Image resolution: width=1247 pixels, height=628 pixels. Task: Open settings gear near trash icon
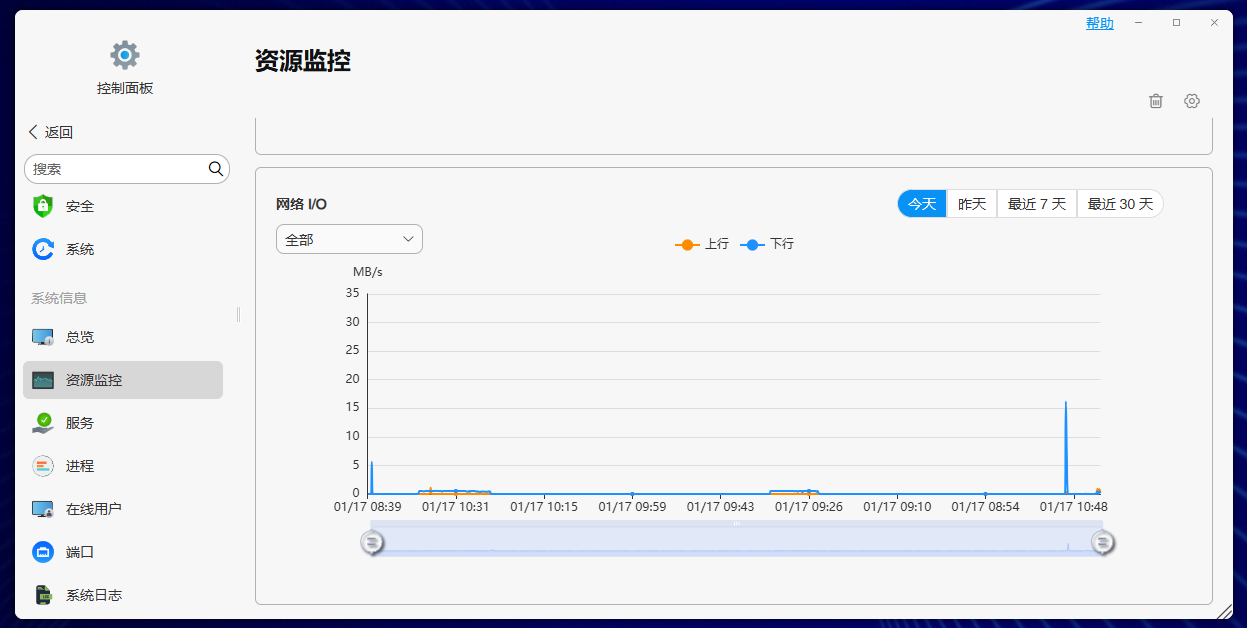[x=1191, y=101]
